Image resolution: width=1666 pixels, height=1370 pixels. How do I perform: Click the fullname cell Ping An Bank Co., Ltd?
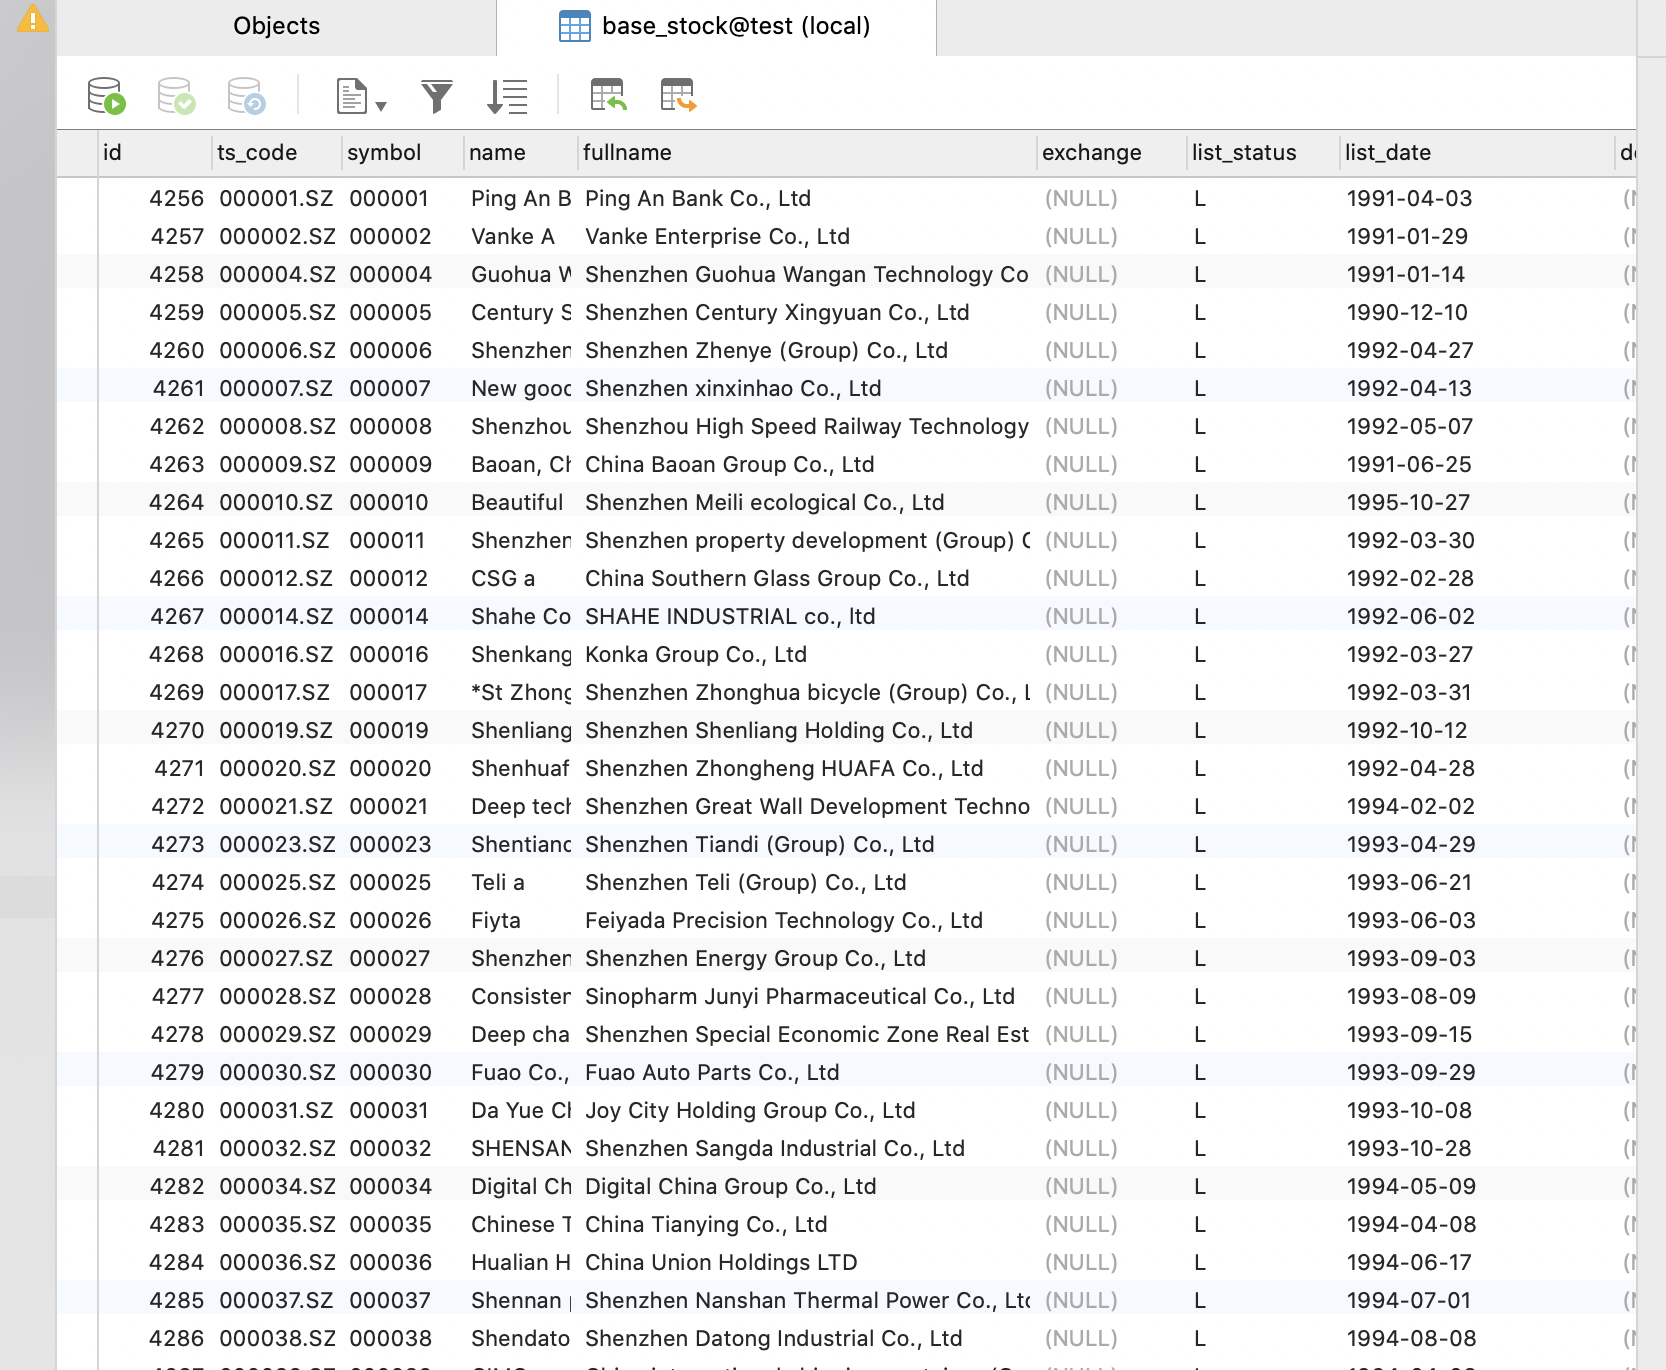click(x=807, y=199)
